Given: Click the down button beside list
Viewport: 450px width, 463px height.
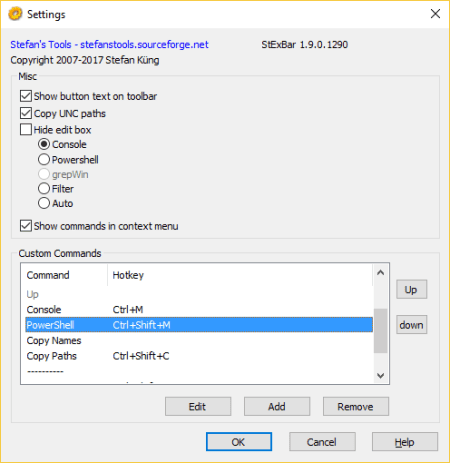Looking at the screenshot, I should (x=411, y=325).
